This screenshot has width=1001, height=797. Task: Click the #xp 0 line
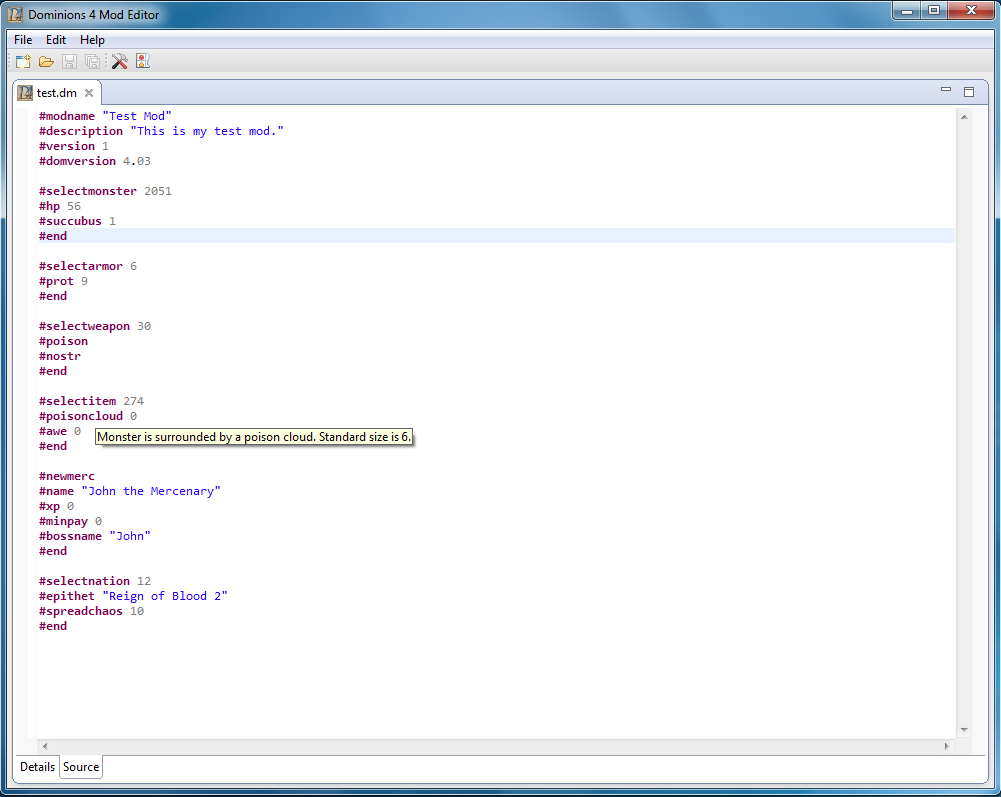[x=56, y=506]
